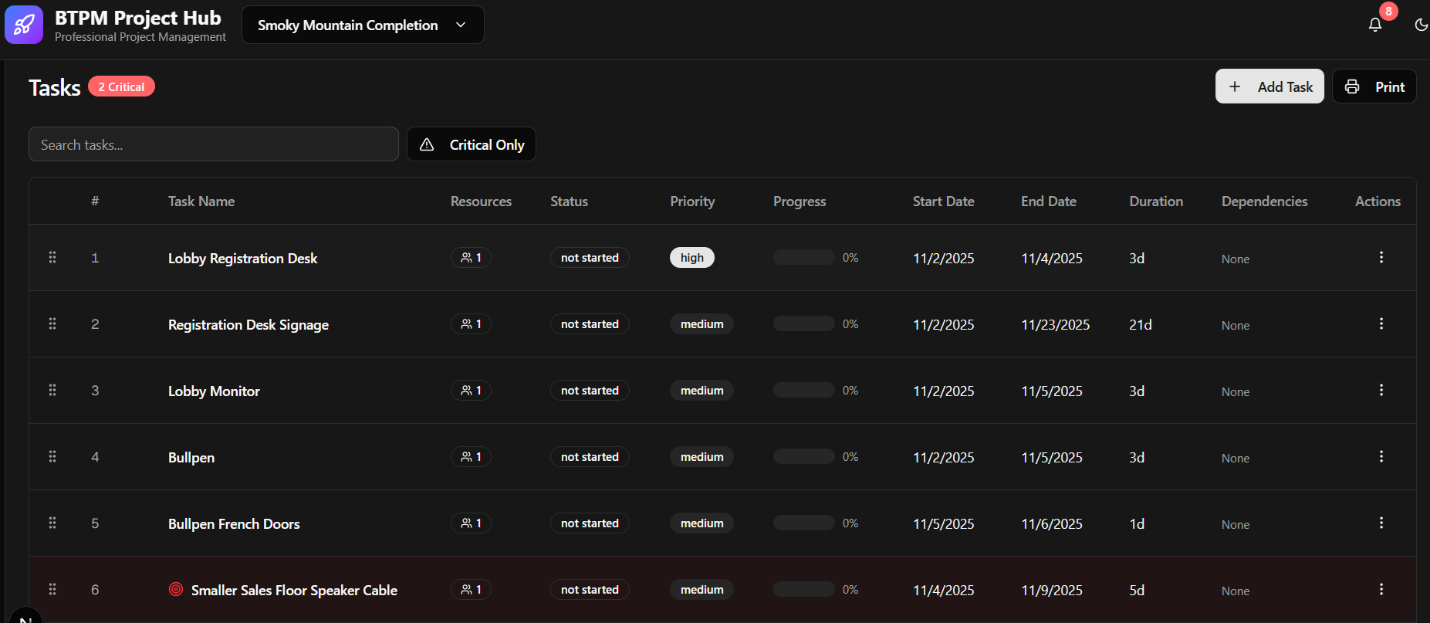1430x623 pixels.
Task: Open the notifications bell
Action: click(1375, 25)
